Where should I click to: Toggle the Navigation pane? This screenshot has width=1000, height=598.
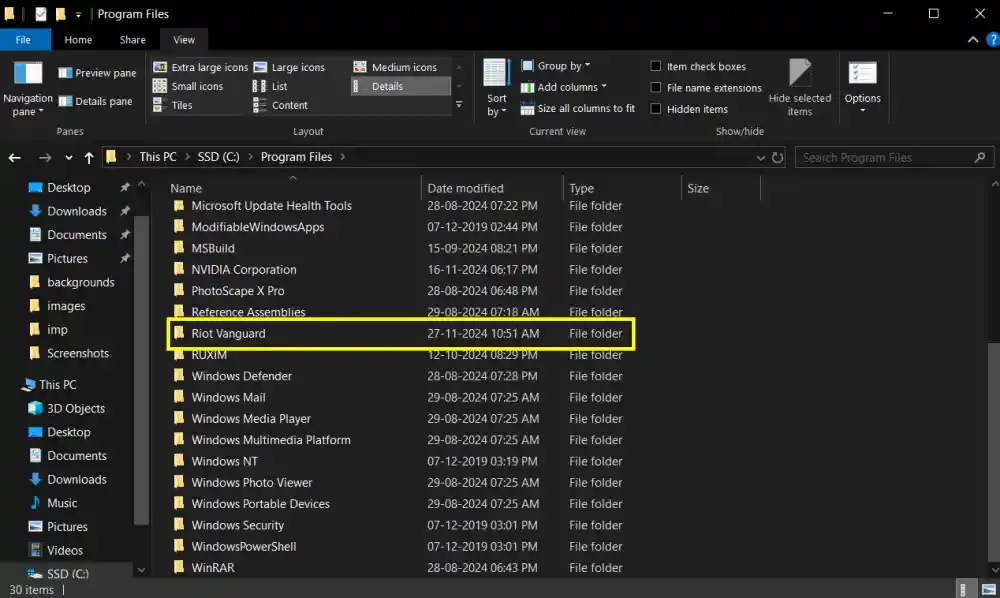[29, 87]
